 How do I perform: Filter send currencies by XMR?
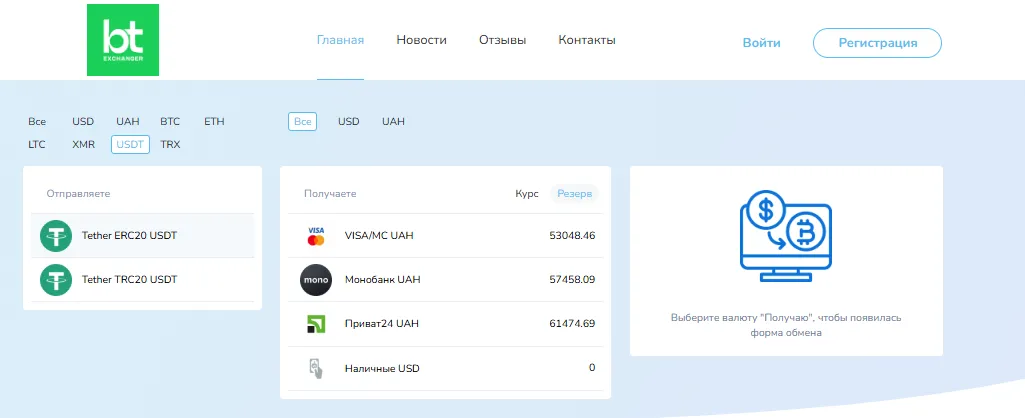tap(84, 145)
